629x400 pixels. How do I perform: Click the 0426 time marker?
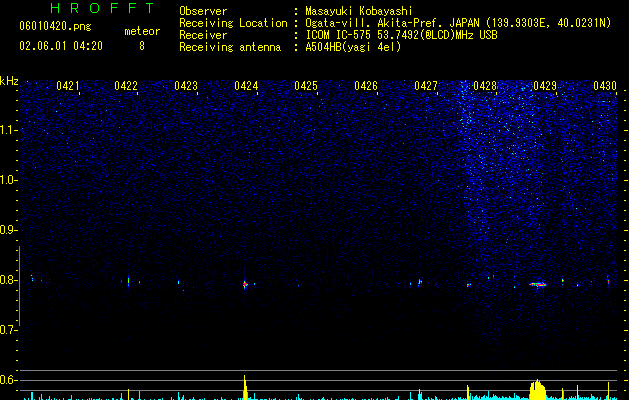(x=366, y=86)
